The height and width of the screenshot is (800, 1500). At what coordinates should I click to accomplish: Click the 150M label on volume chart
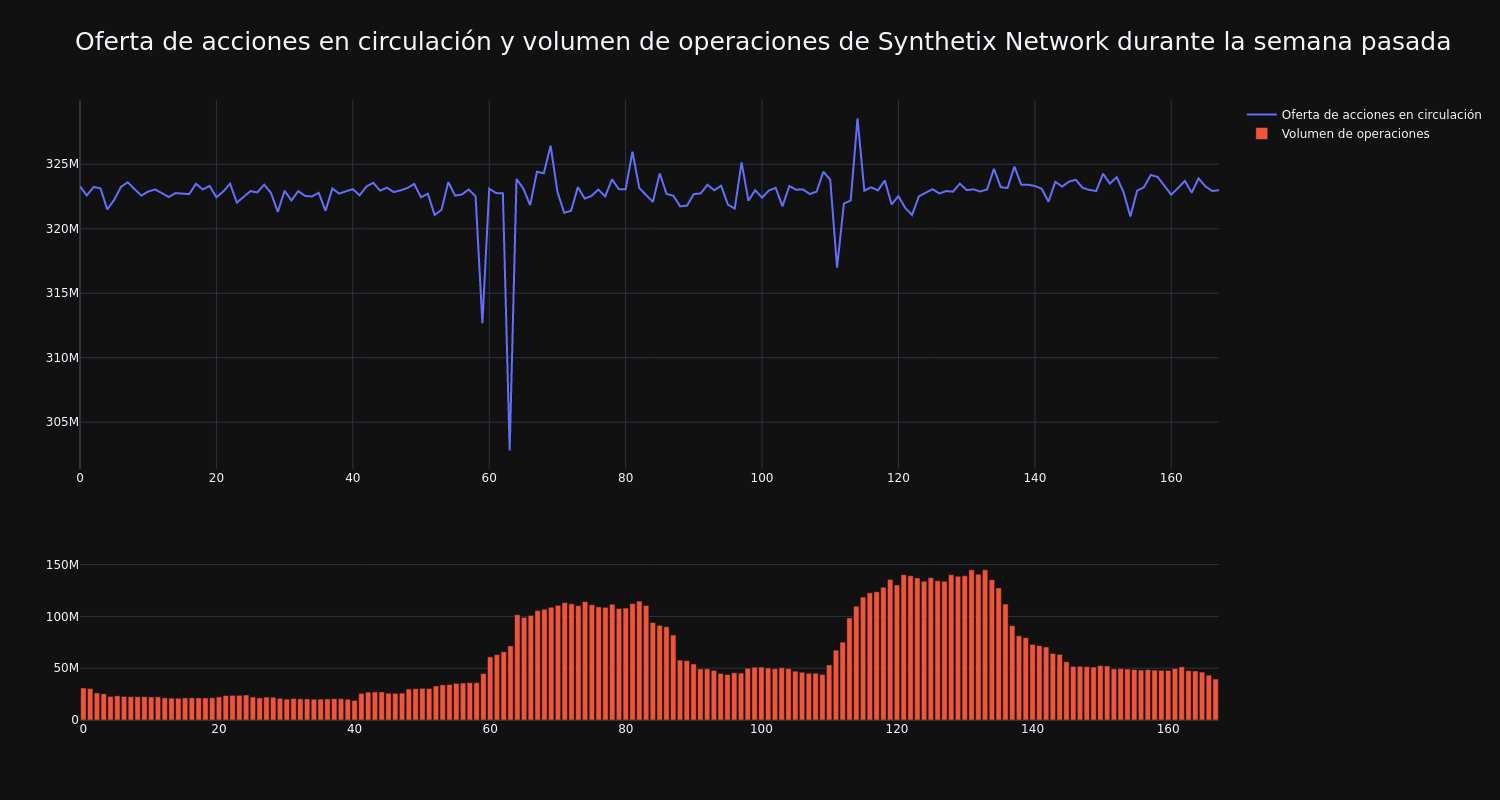coord(62,565)
